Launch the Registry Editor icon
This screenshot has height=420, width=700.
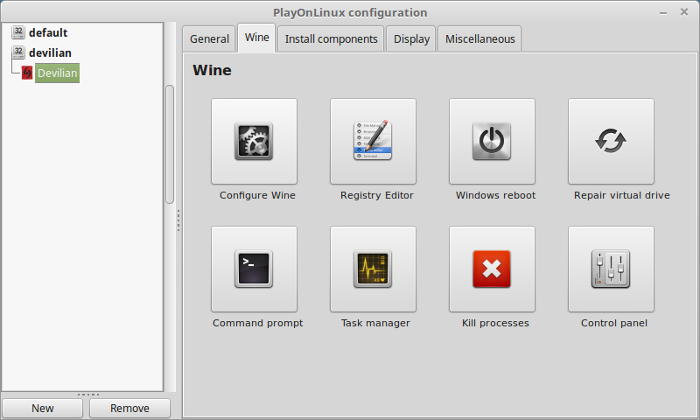(373, 141)
